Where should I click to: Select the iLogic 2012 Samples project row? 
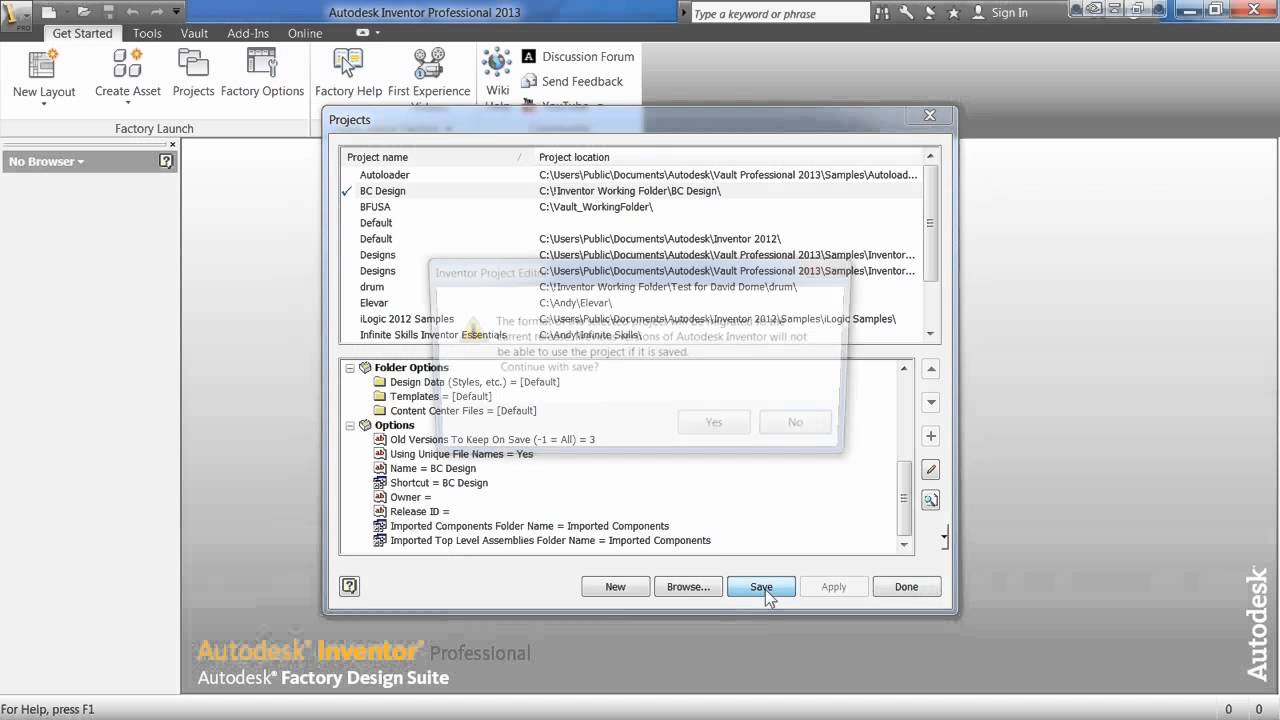point(631,319)
